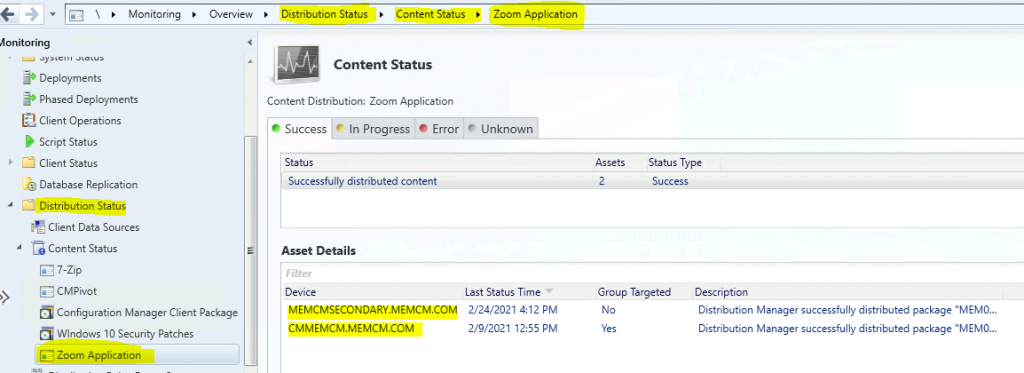
Task: Click the Phased Deployments node icon
Action: pos(29,99)
